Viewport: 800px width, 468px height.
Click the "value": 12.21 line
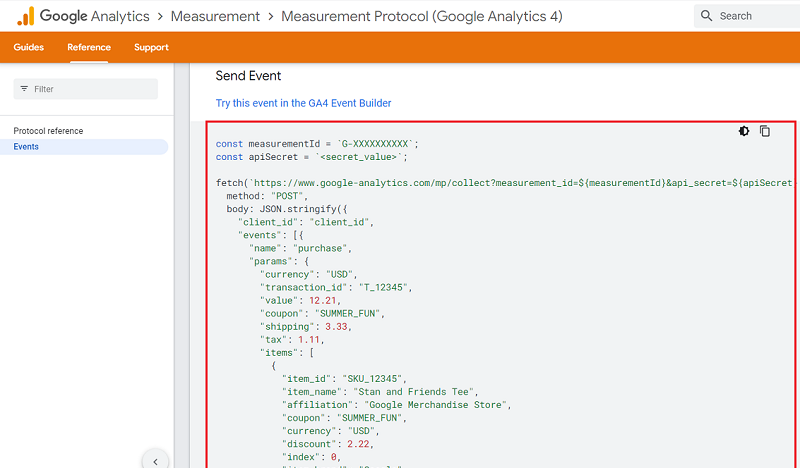300,301
